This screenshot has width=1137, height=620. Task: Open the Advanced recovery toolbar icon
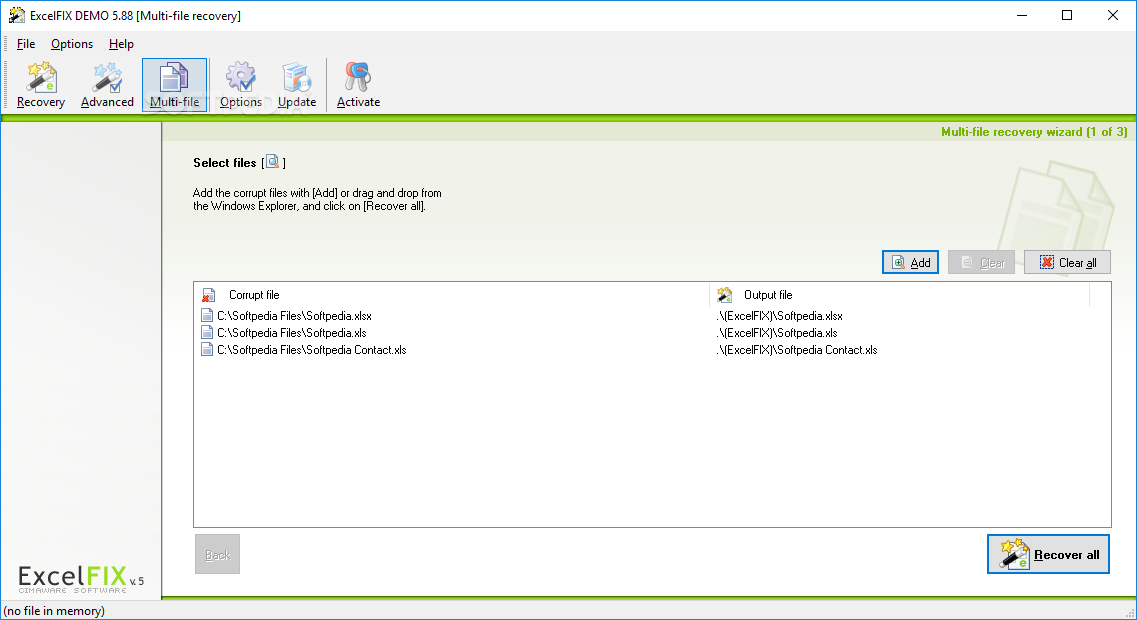107,86
